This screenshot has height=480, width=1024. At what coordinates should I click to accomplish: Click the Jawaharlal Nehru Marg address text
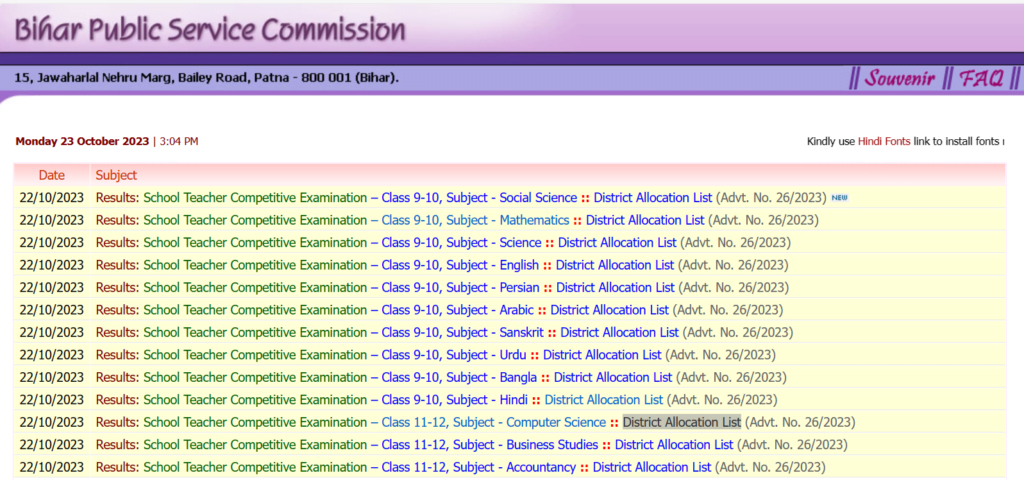206,78
